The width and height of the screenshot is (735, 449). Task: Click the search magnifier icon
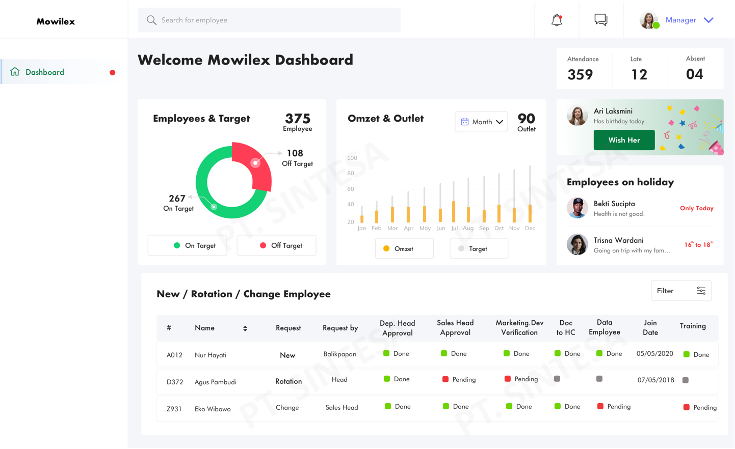(151, 20)
